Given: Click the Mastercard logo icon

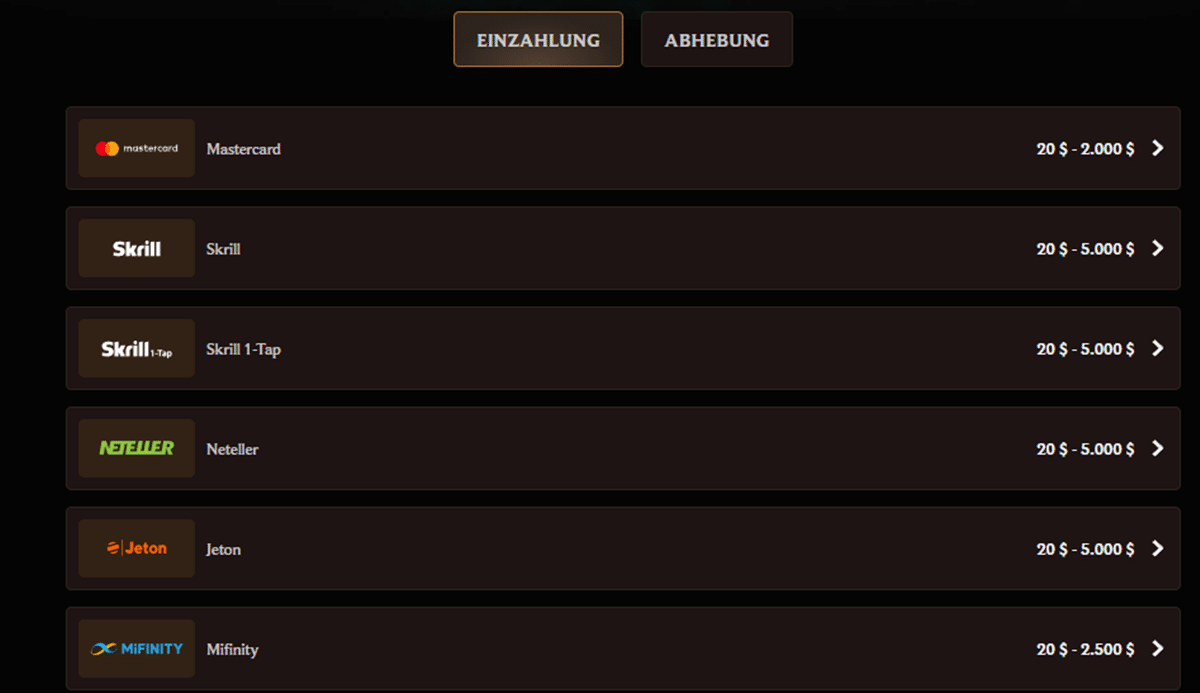Looking at the screenshot, I should [136, 148].
